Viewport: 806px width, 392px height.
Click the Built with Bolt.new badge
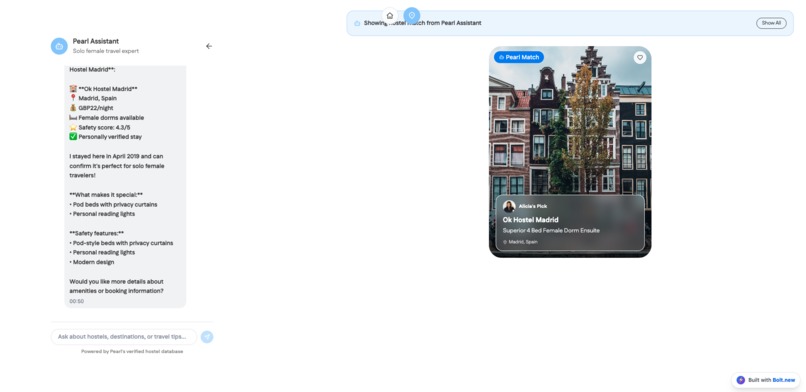click(766, 380)
